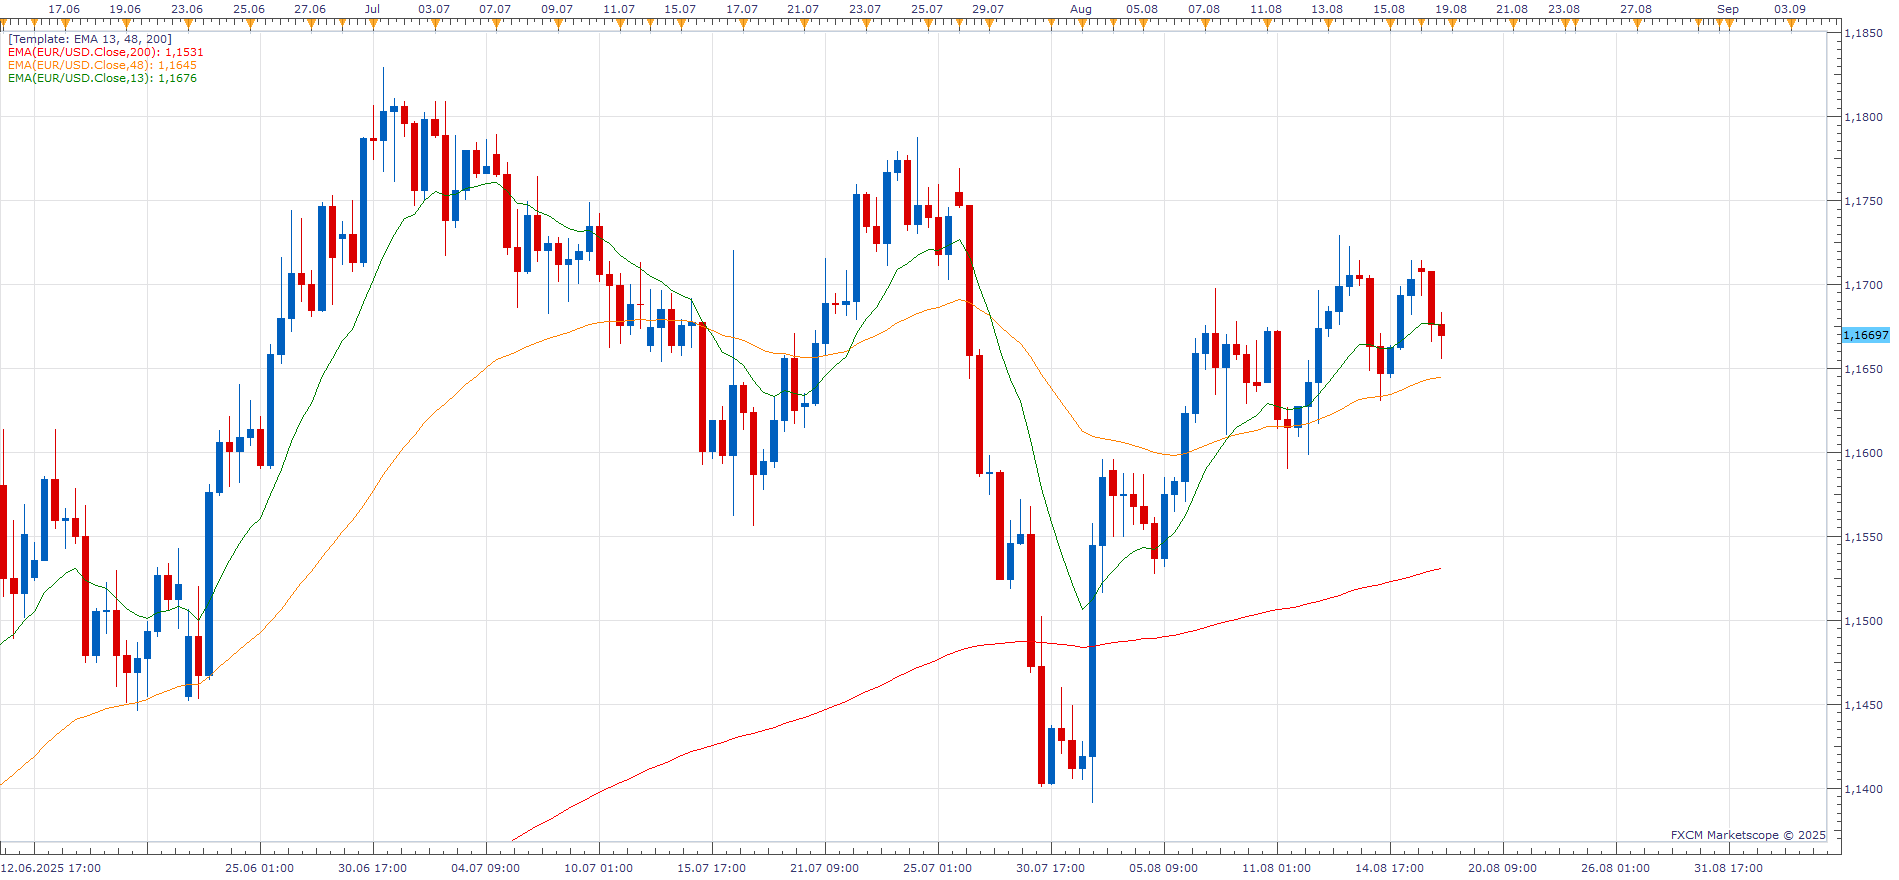
Task: Click price axis label 1,1750
Action: (1863, 201)
